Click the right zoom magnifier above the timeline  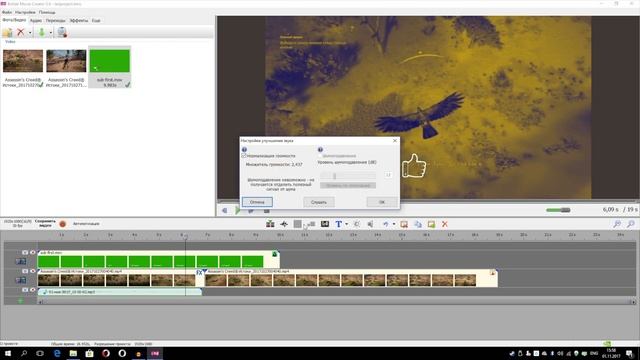pyautogui.click(x=631, y=224)
